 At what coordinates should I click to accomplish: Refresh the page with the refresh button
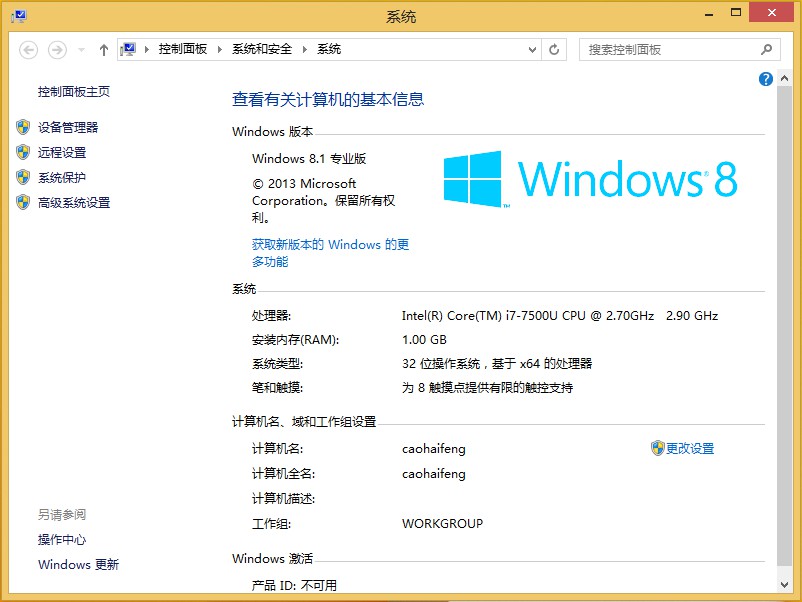tap(554, 50)
